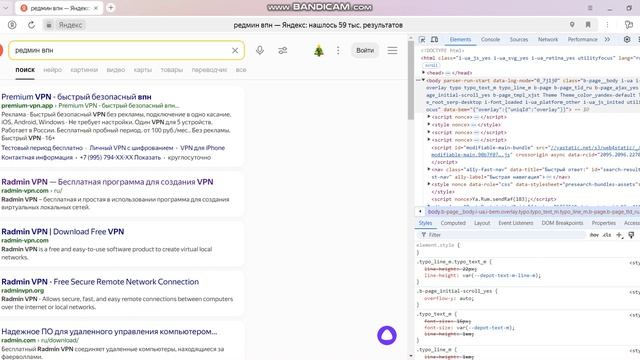This screenshot has height=360, width=640.
Task: Toggle the computed styles sidebar icon
Action: [631, 235]
